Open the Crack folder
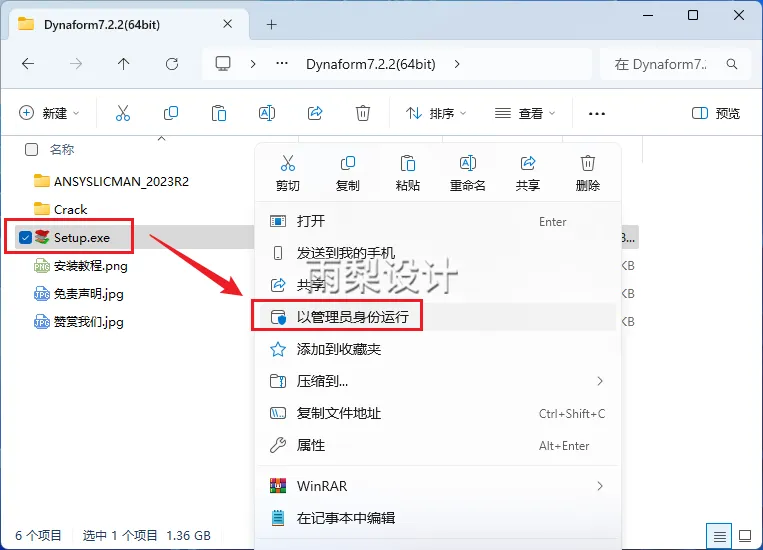This screenshot has height=550, width=763. [x=61, y=209]
